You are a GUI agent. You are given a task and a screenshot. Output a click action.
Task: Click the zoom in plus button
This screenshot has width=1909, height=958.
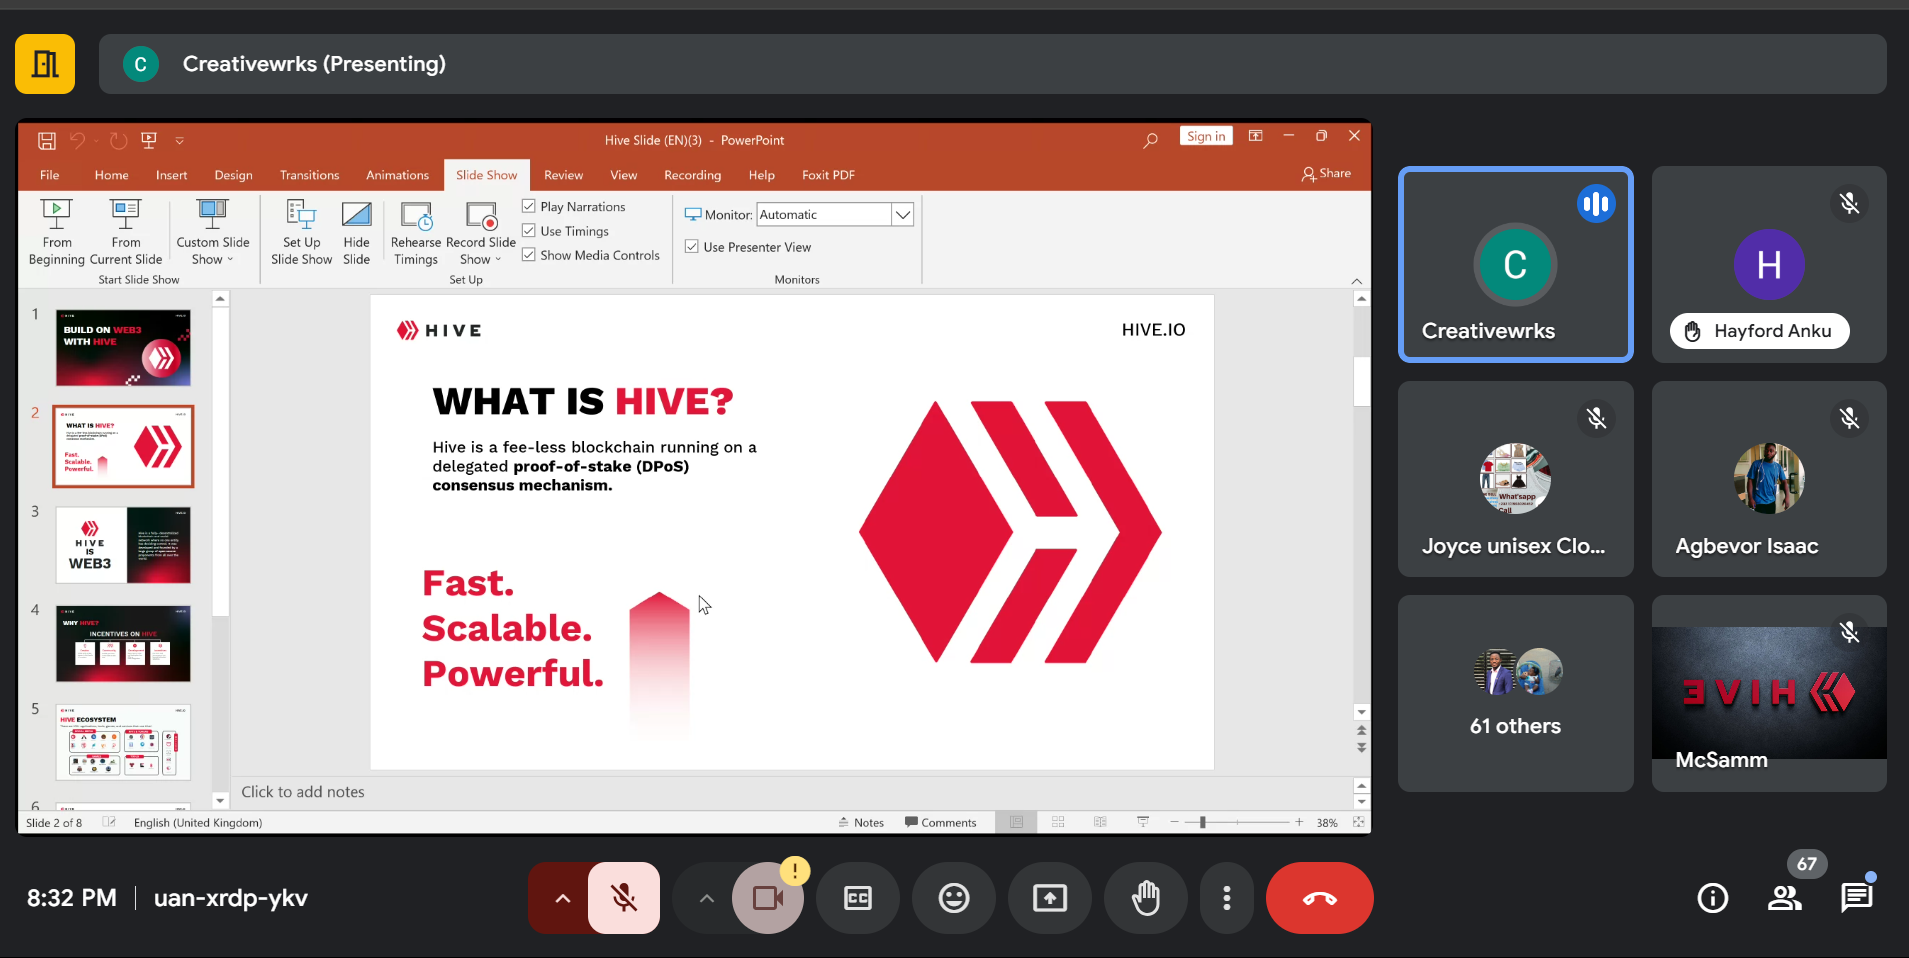[1299, 822]
